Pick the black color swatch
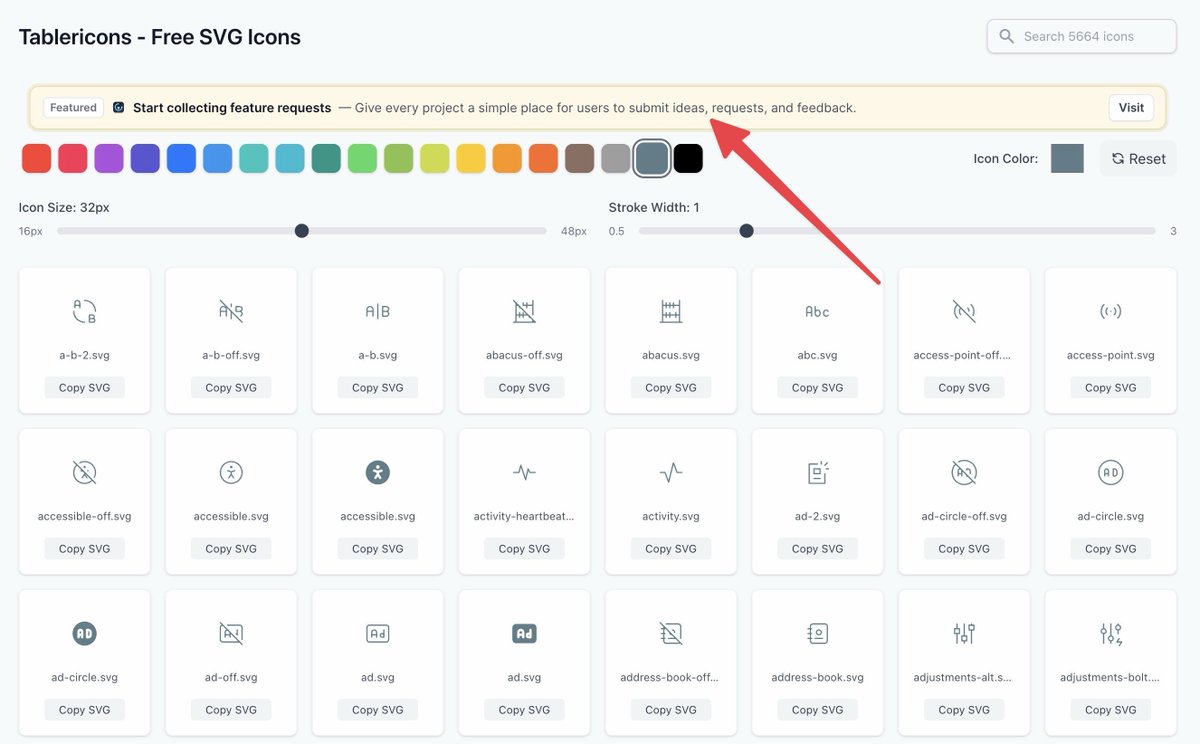The image size is (1200, 744). (688, 158)
